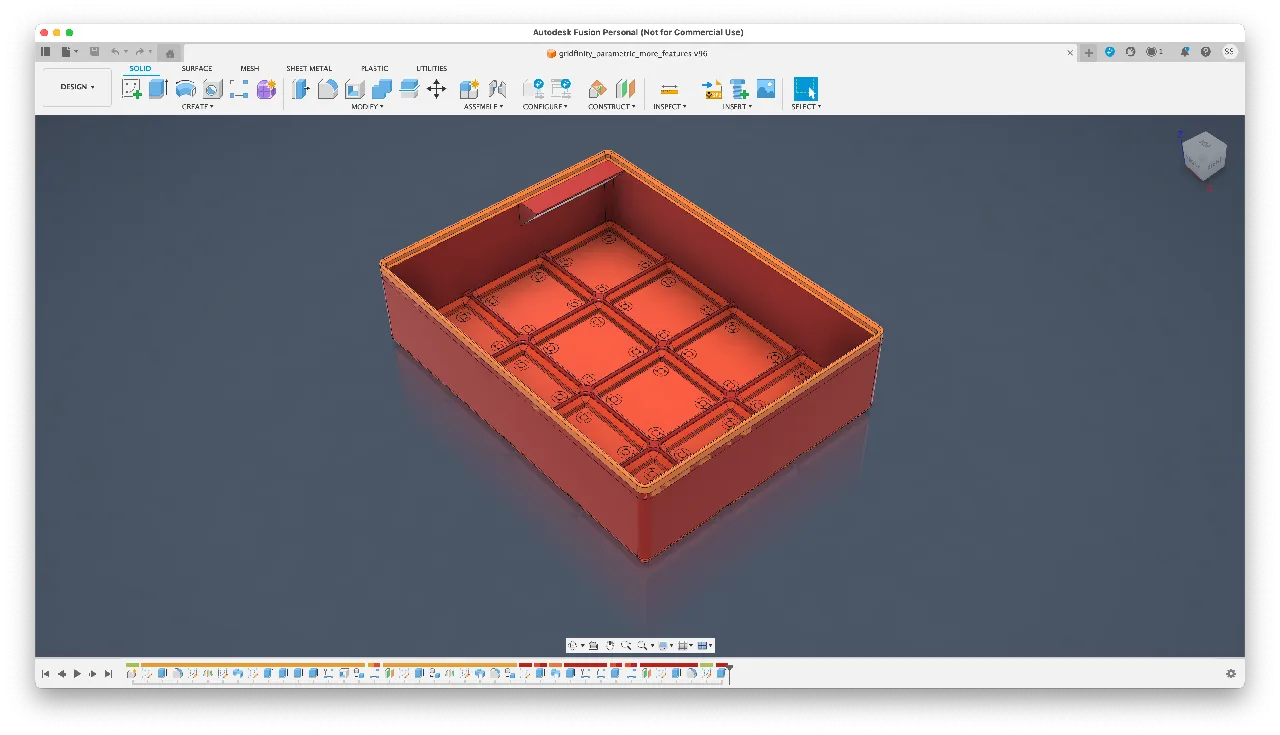
Task: Click the Fit zoom icon
Action: [x=643, y=645]
